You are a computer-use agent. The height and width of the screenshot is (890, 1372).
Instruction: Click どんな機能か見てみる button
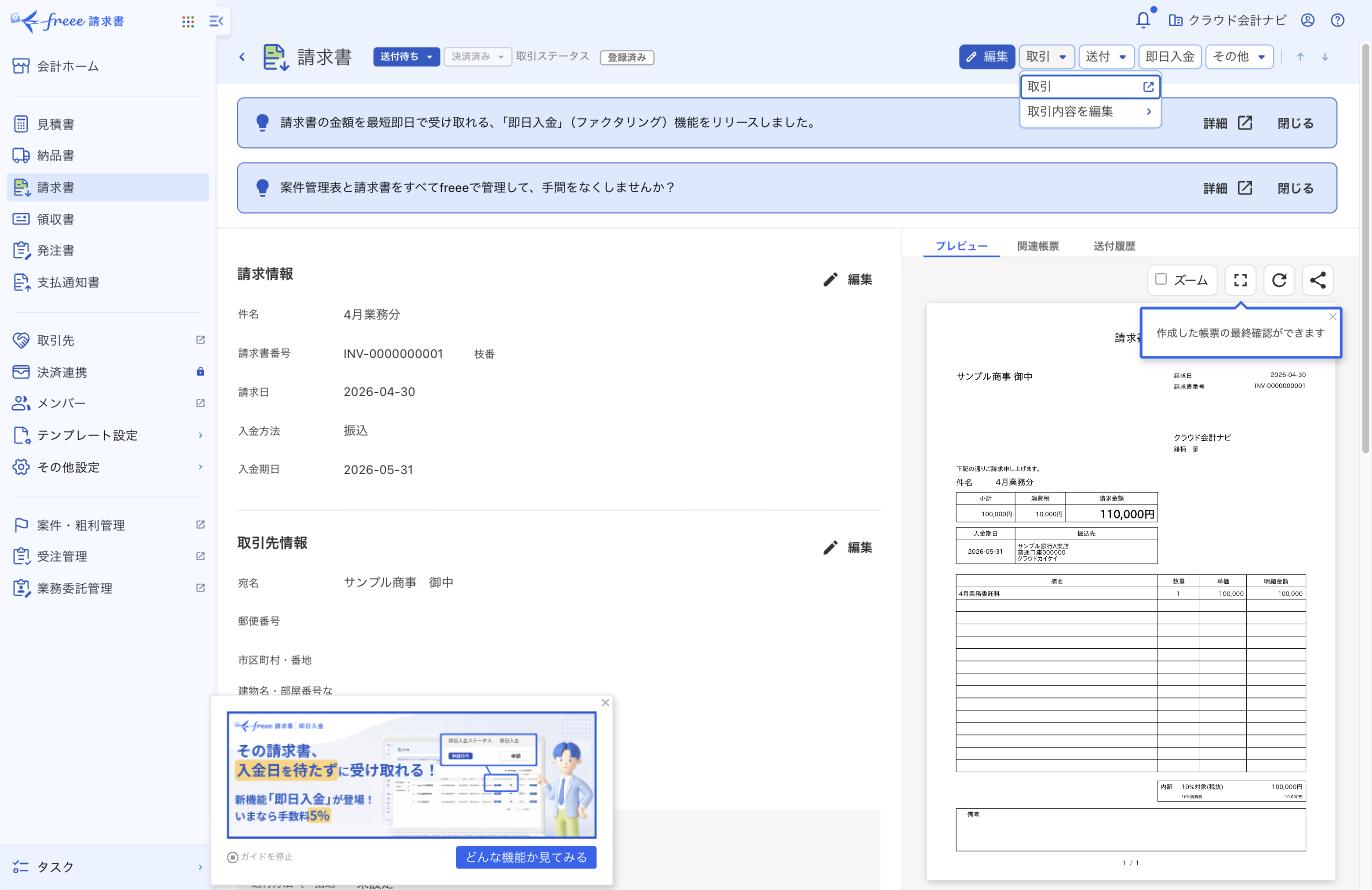pyautogui.click(x=526, y=857)
